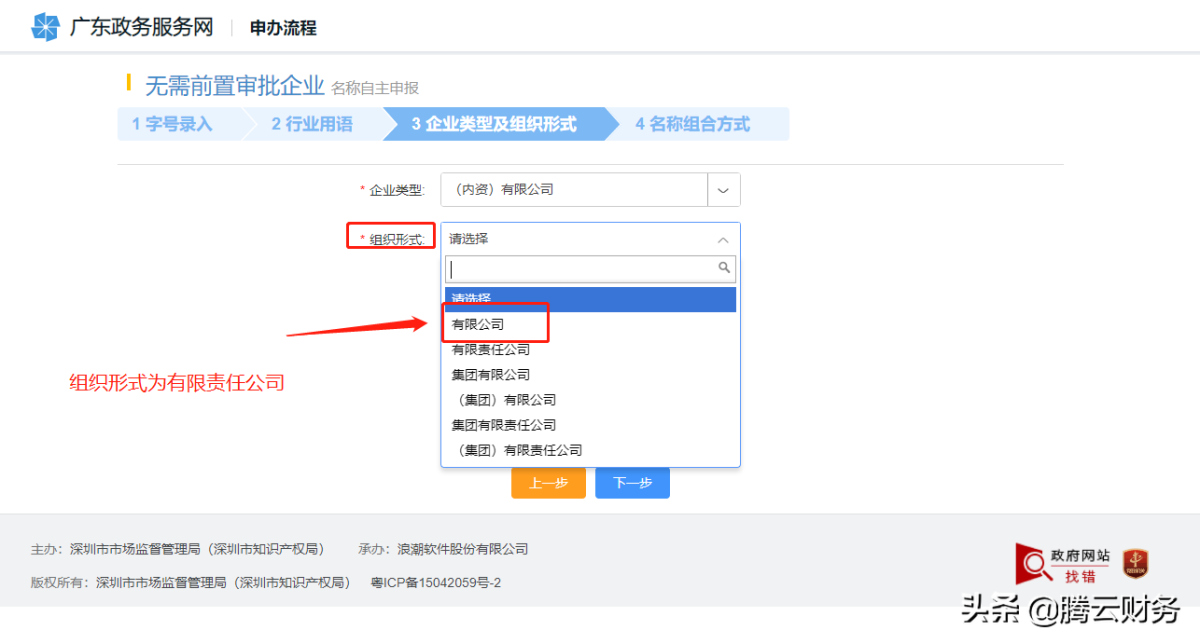Select highlighted 请选择 placeholder option
The image size is (1200, 644).
590,299
